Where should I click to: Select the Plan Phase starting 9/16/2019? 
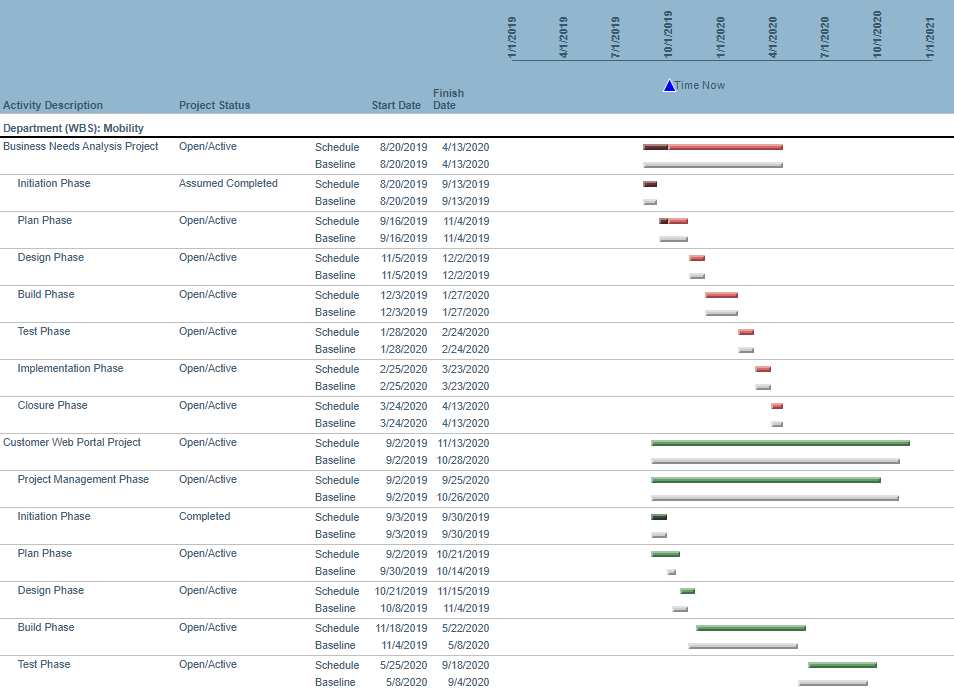pyautogui.click(x=45, y=221)
